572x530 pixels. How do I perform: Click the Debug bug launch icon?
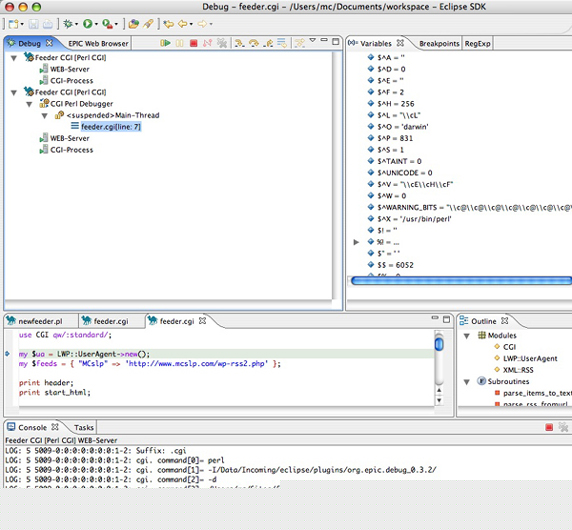click(68, 24)
